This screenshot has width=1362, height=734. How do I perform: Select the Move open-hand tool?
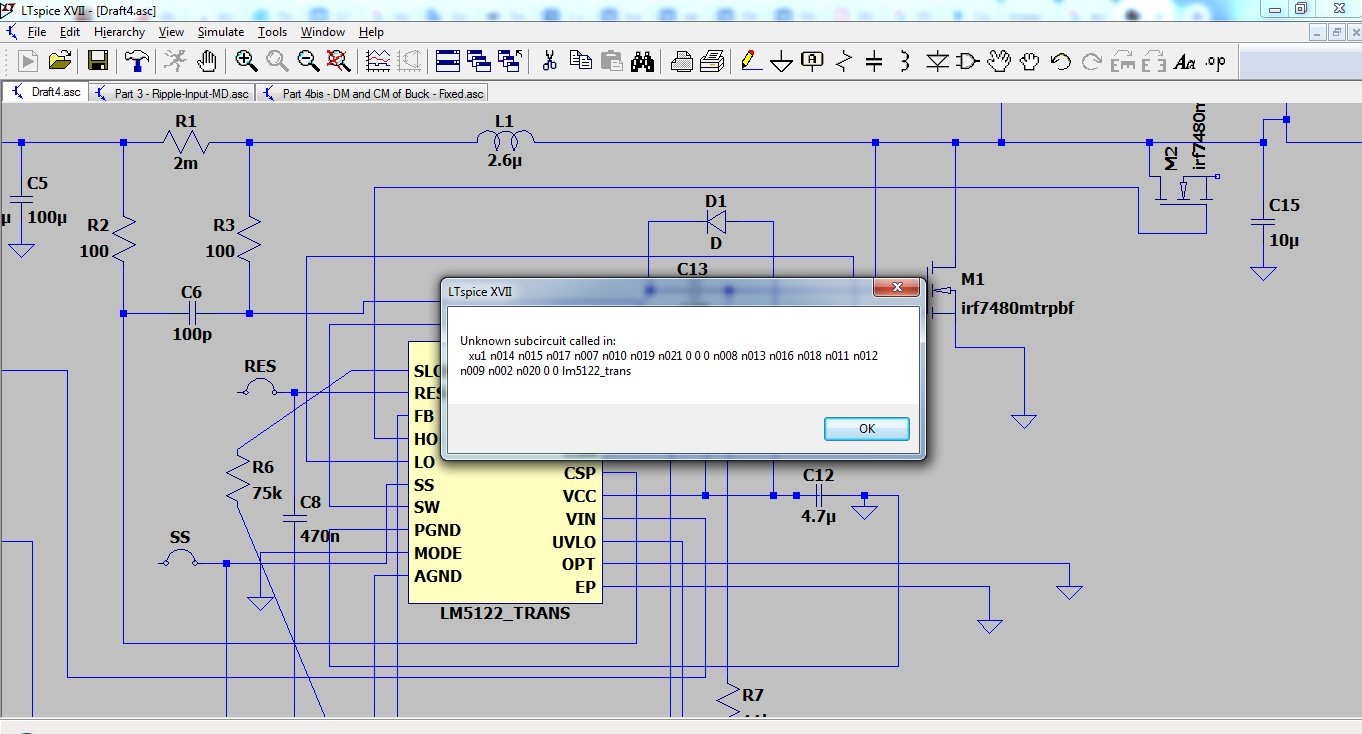998,61
